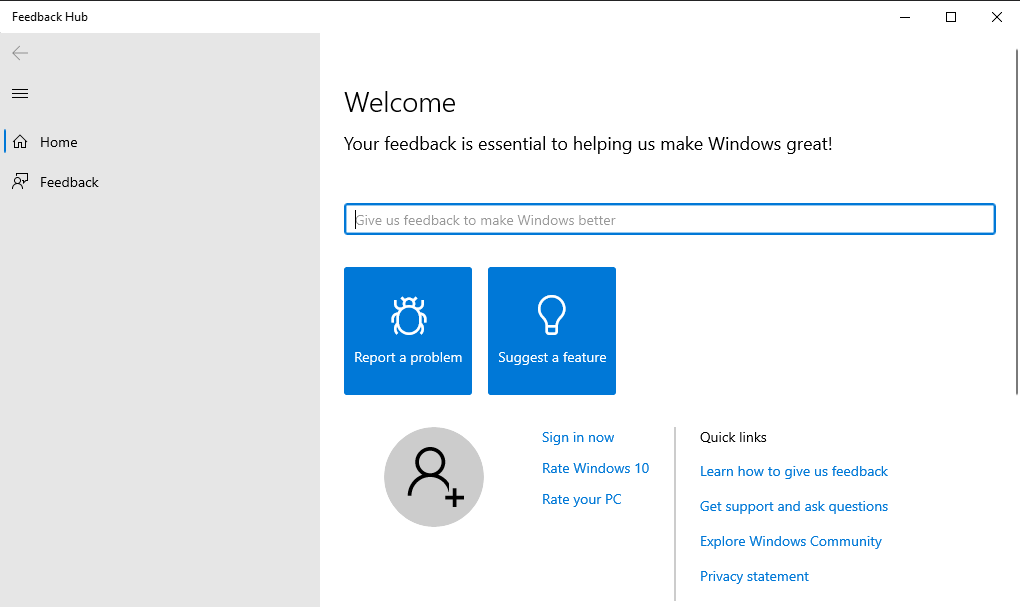
Task: Click the add-account avatar picture
Action: (434, 477)
